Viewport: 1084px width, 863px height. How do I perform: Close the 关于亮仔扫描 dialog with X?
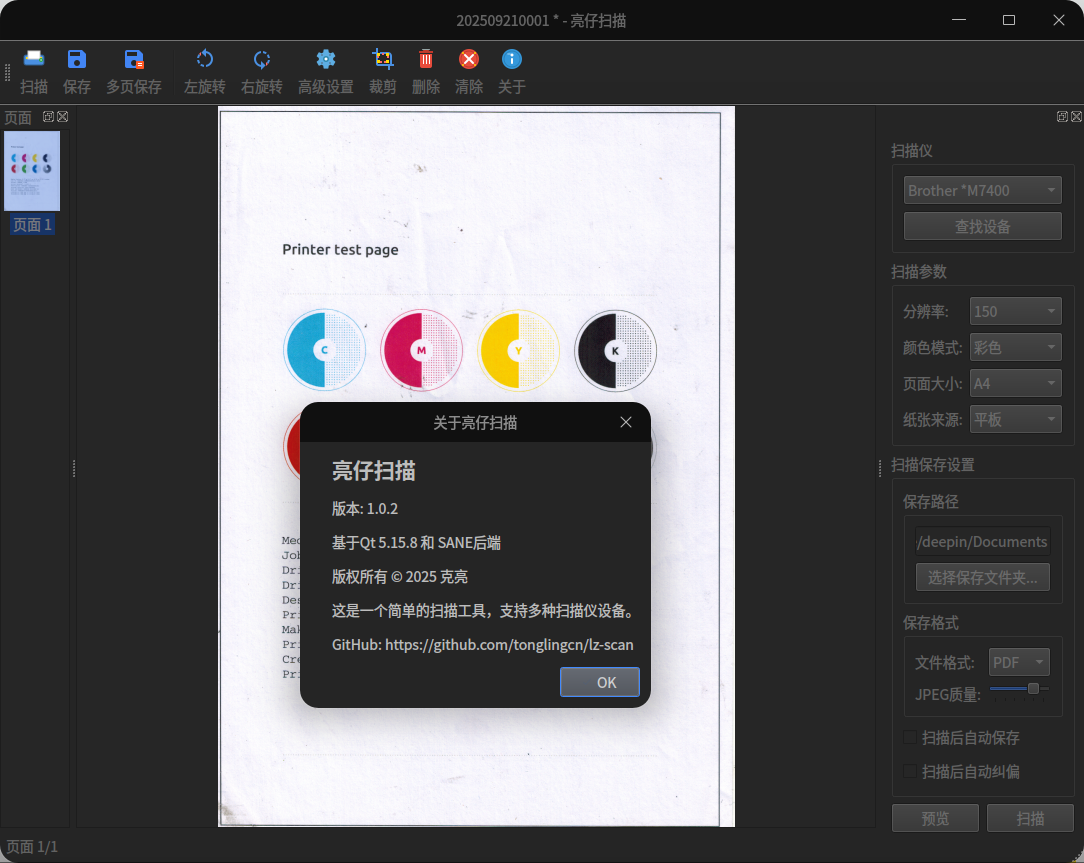click(x=626, y=422)
